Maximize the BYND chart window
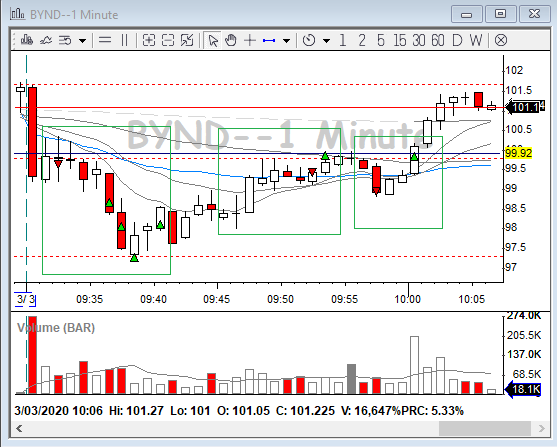Image resolution: width=557 pixels, height=447 pixels. 501,14
